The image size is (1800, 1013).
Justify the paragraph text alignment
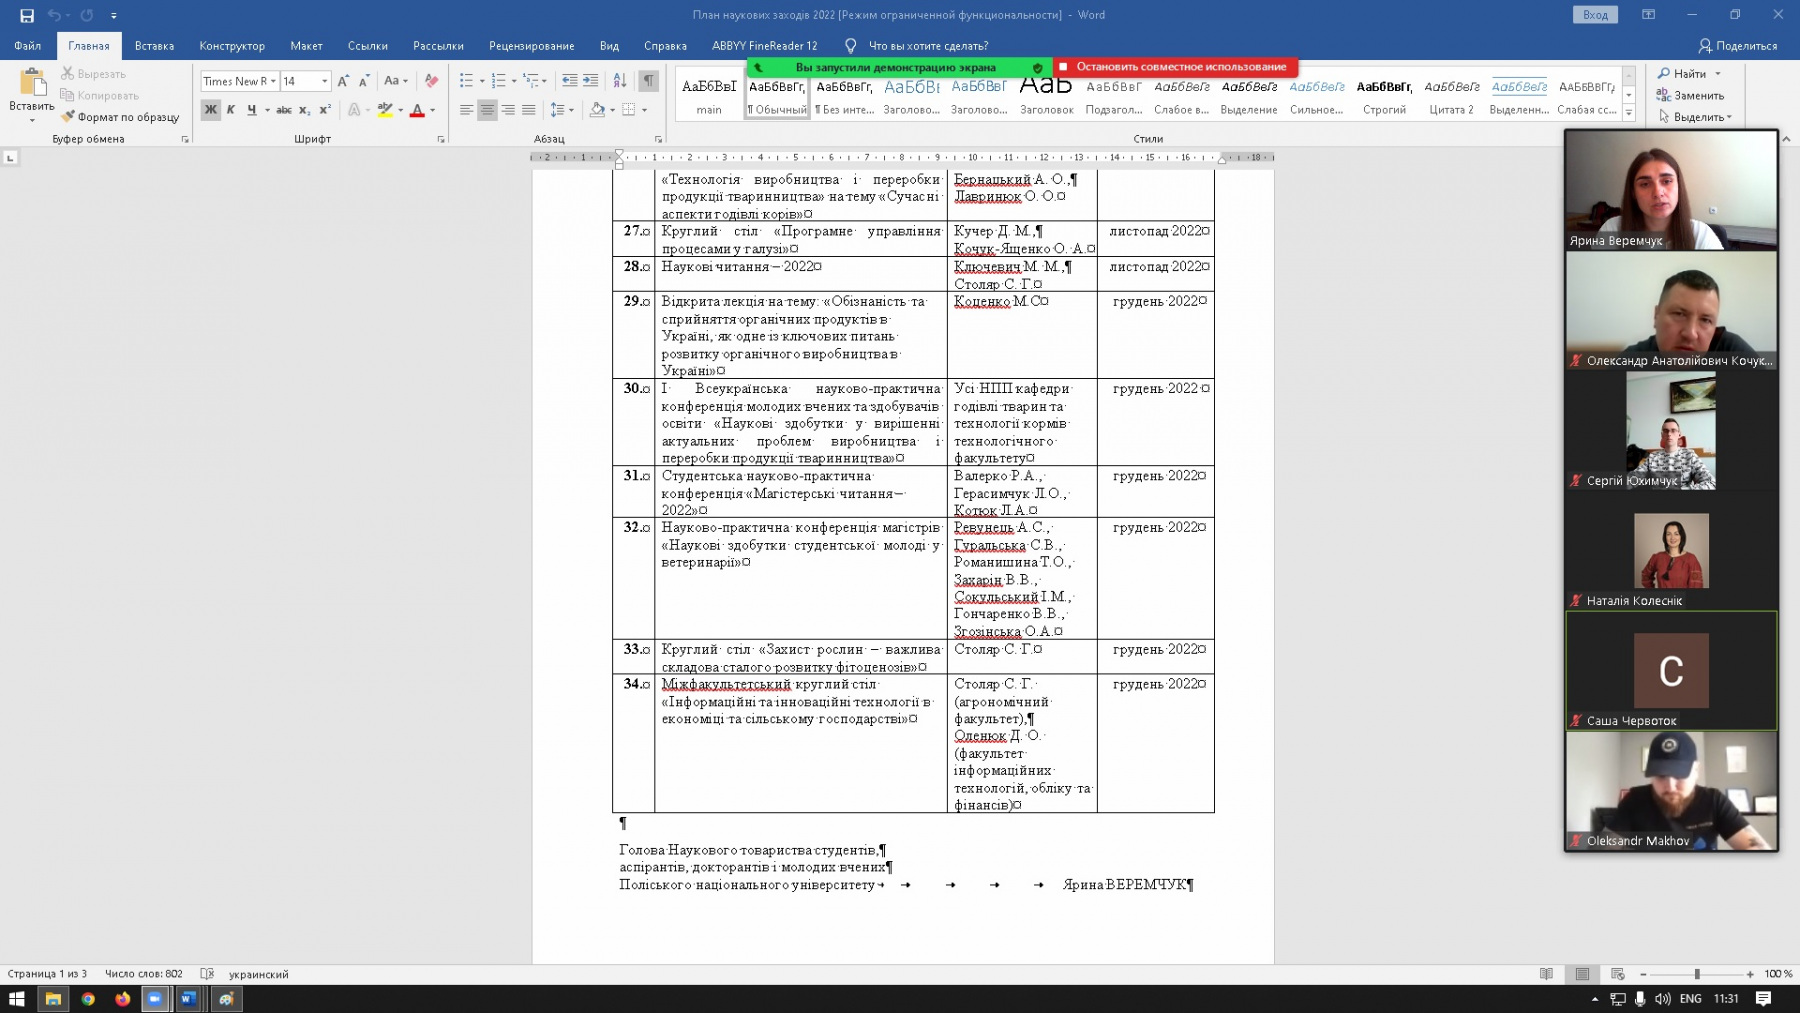point(529,110)
